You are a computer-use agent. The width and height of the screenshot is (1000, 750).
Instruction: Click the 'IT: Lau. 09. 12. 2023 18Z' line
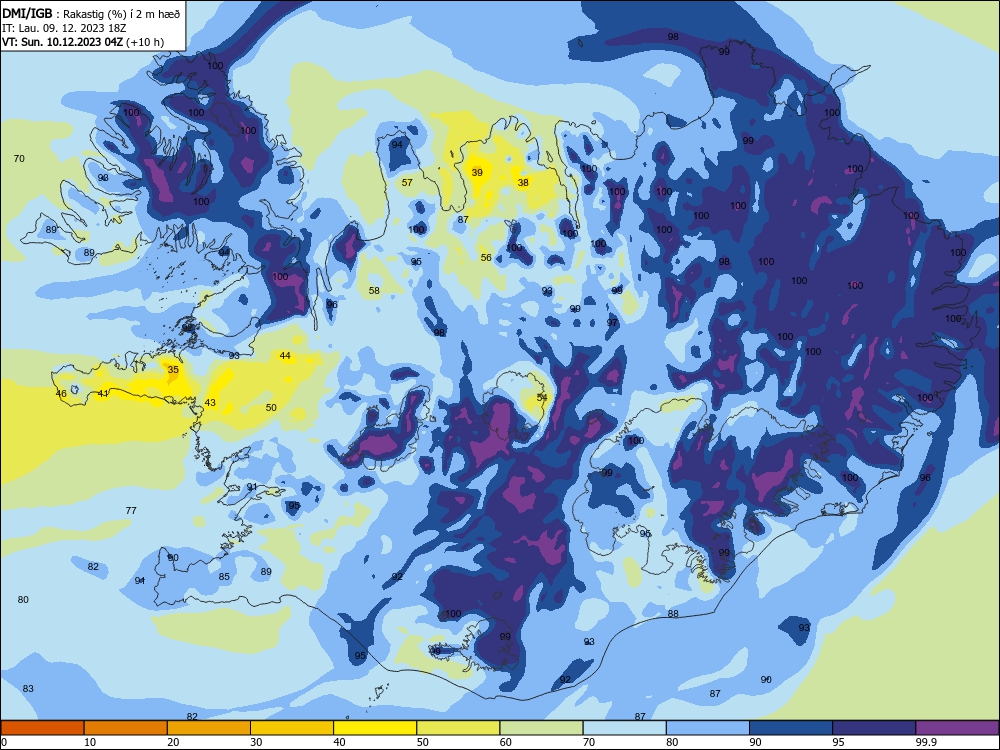(x=64, y=28)
